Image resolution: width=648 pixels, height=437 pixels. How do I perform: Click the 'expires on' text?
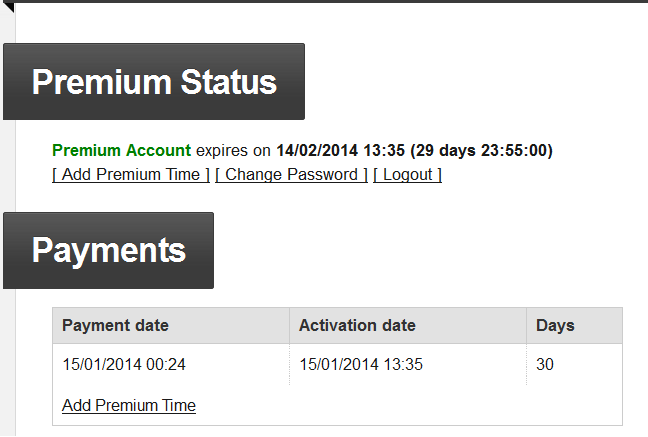(233, 151)
